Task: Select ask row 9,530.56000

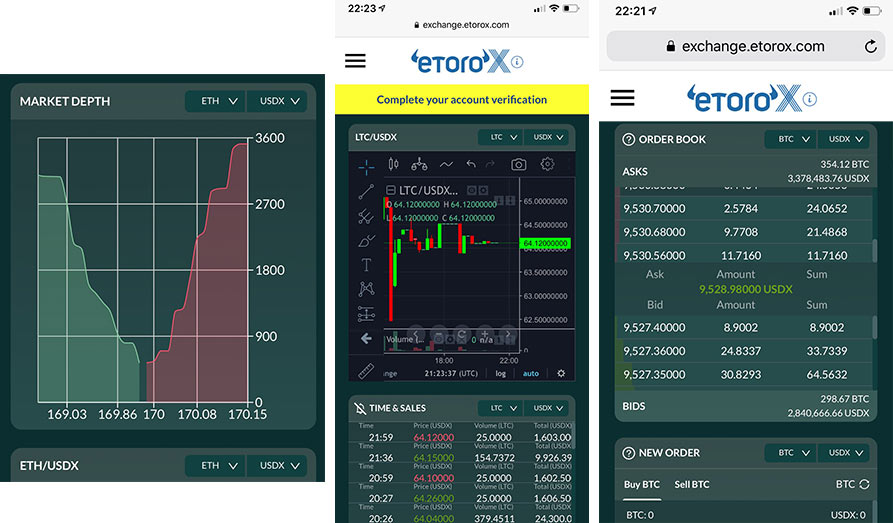Action: coord(744,255)
